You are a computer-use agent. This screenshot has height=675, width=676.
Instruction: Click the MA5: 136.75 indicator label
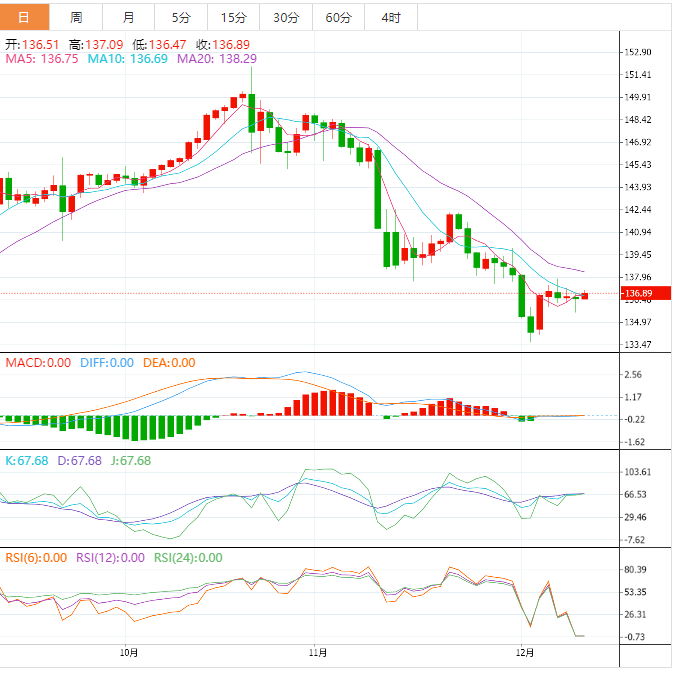(x=42, y=60)
